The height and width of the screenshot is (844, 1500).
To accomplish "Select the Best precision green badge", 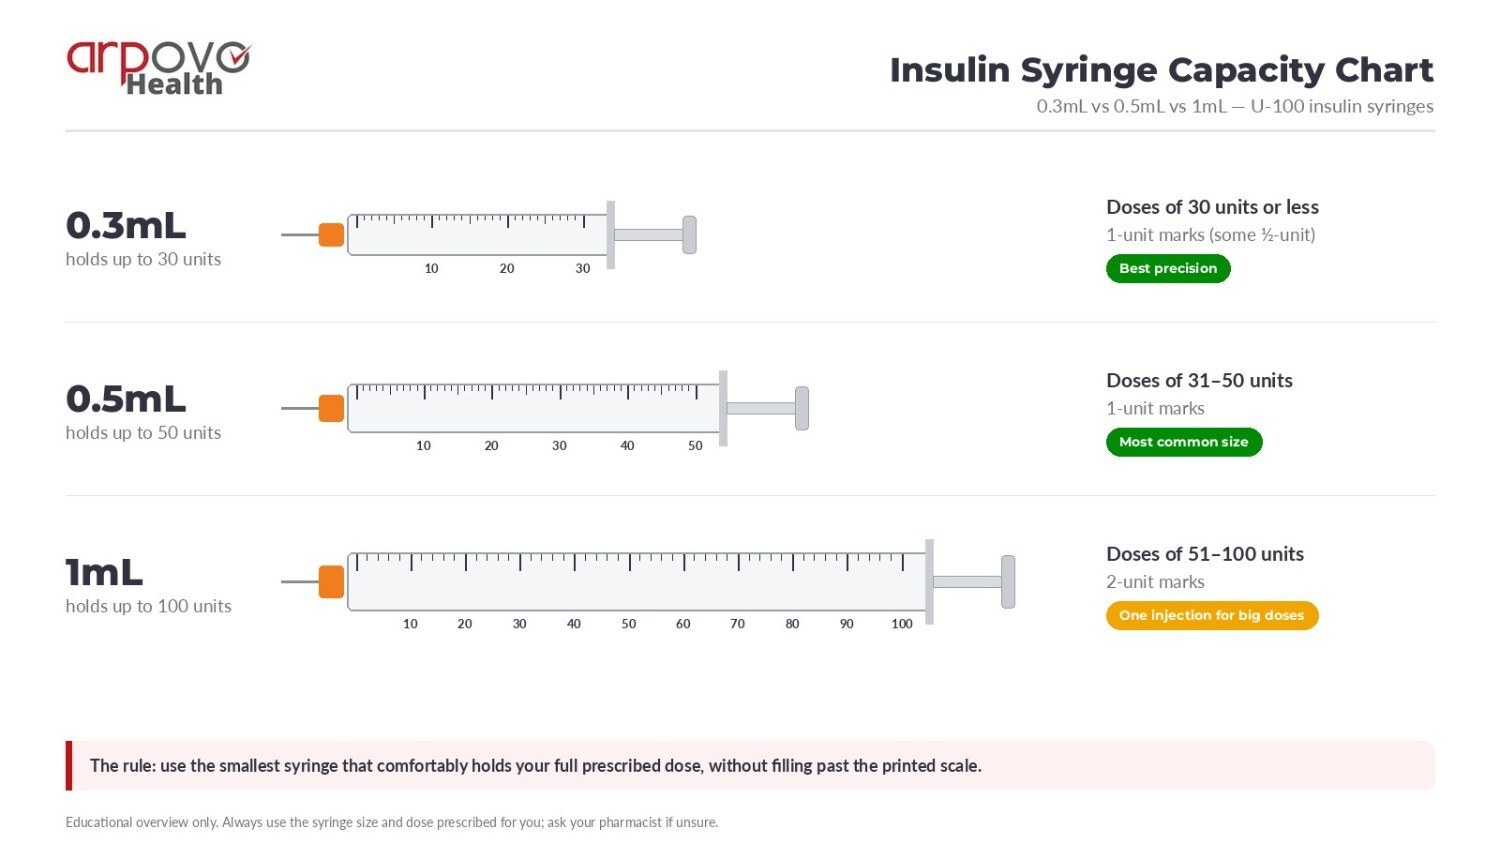I will coord(1168,268).
